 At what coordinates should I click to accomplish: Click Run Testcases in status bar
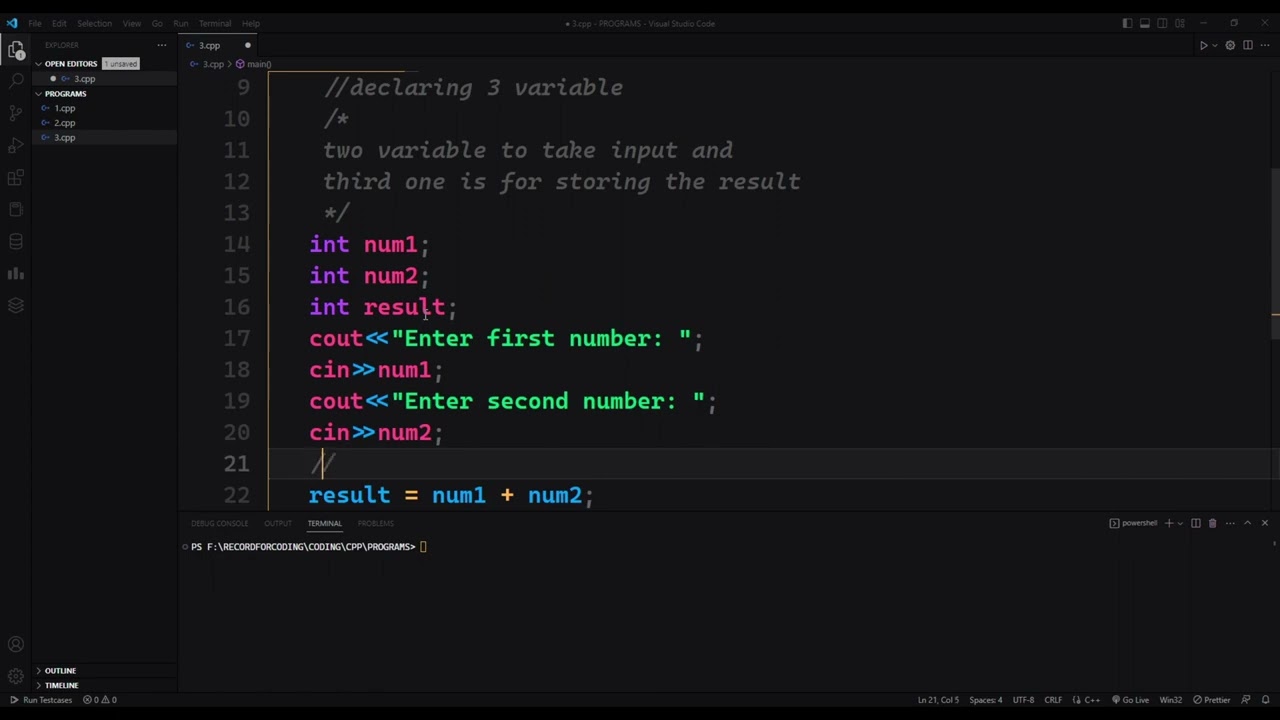pos(42,700)
